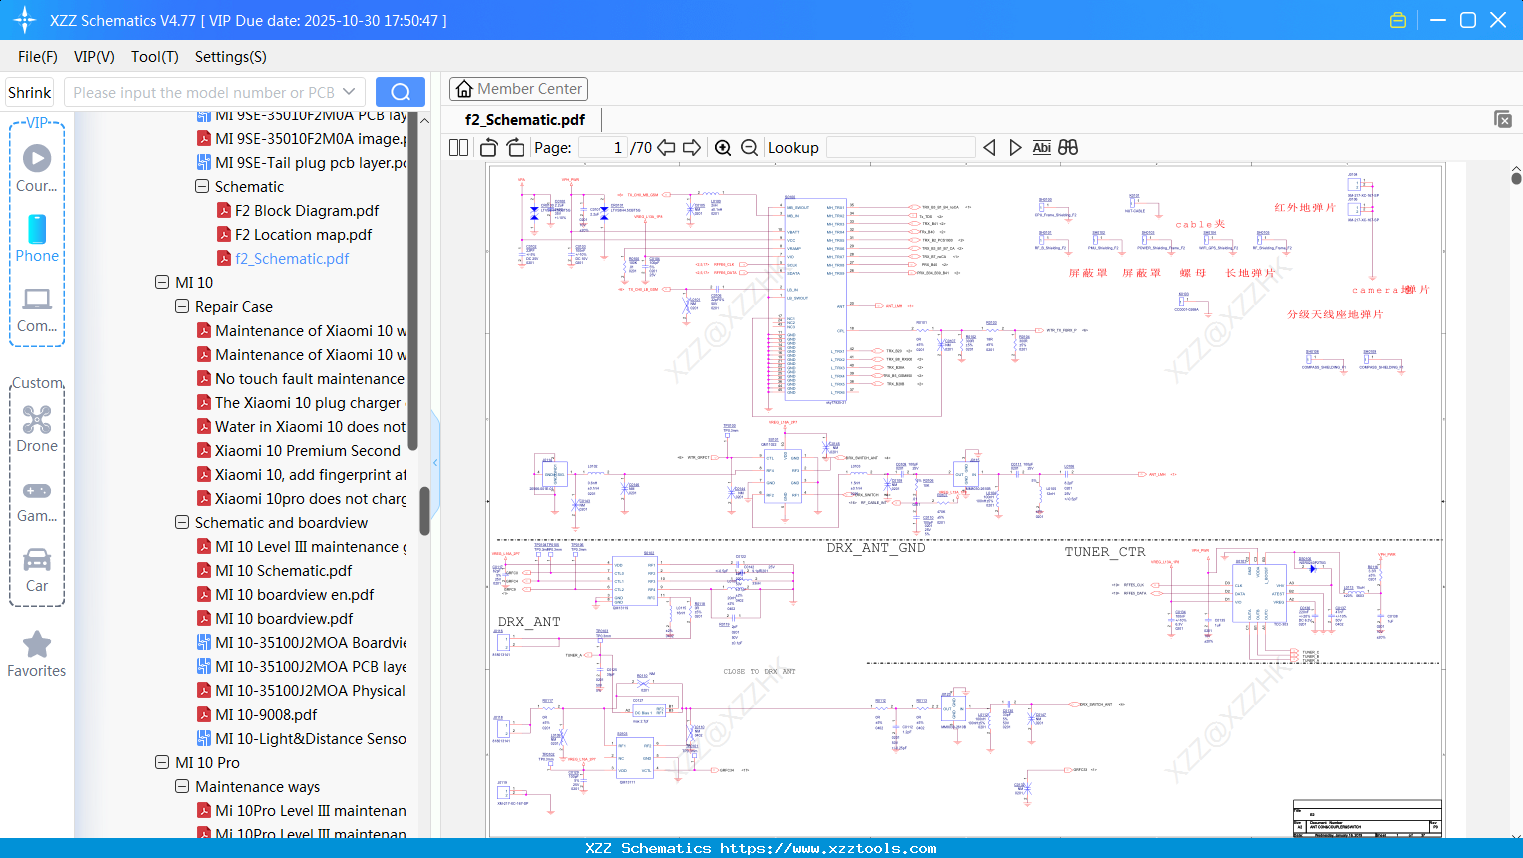Open the binoculars search tool
Screen dimensions: 1523x858
click(x=1068, y=147)
